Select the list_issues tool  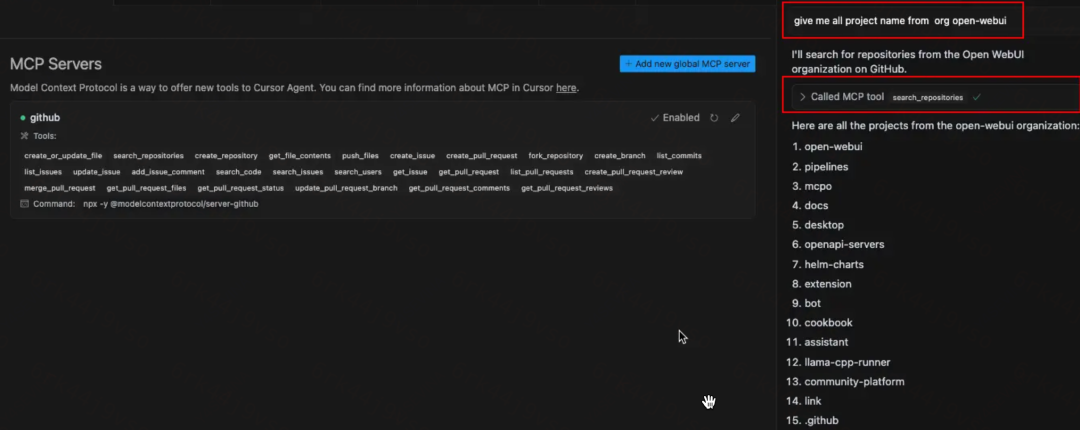click(x=43, y=172)
